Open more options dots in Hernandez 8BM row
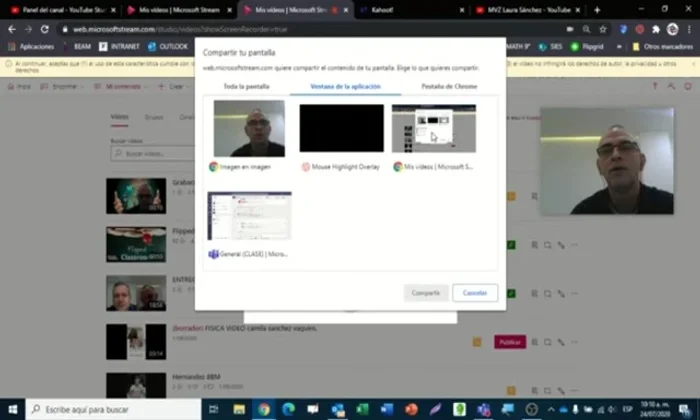 point(574,391)
